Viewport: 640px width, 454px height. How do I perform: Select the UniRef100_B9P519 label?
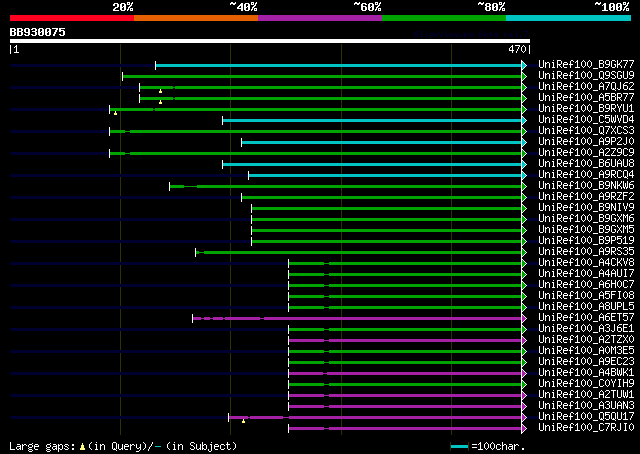point(586,240)
